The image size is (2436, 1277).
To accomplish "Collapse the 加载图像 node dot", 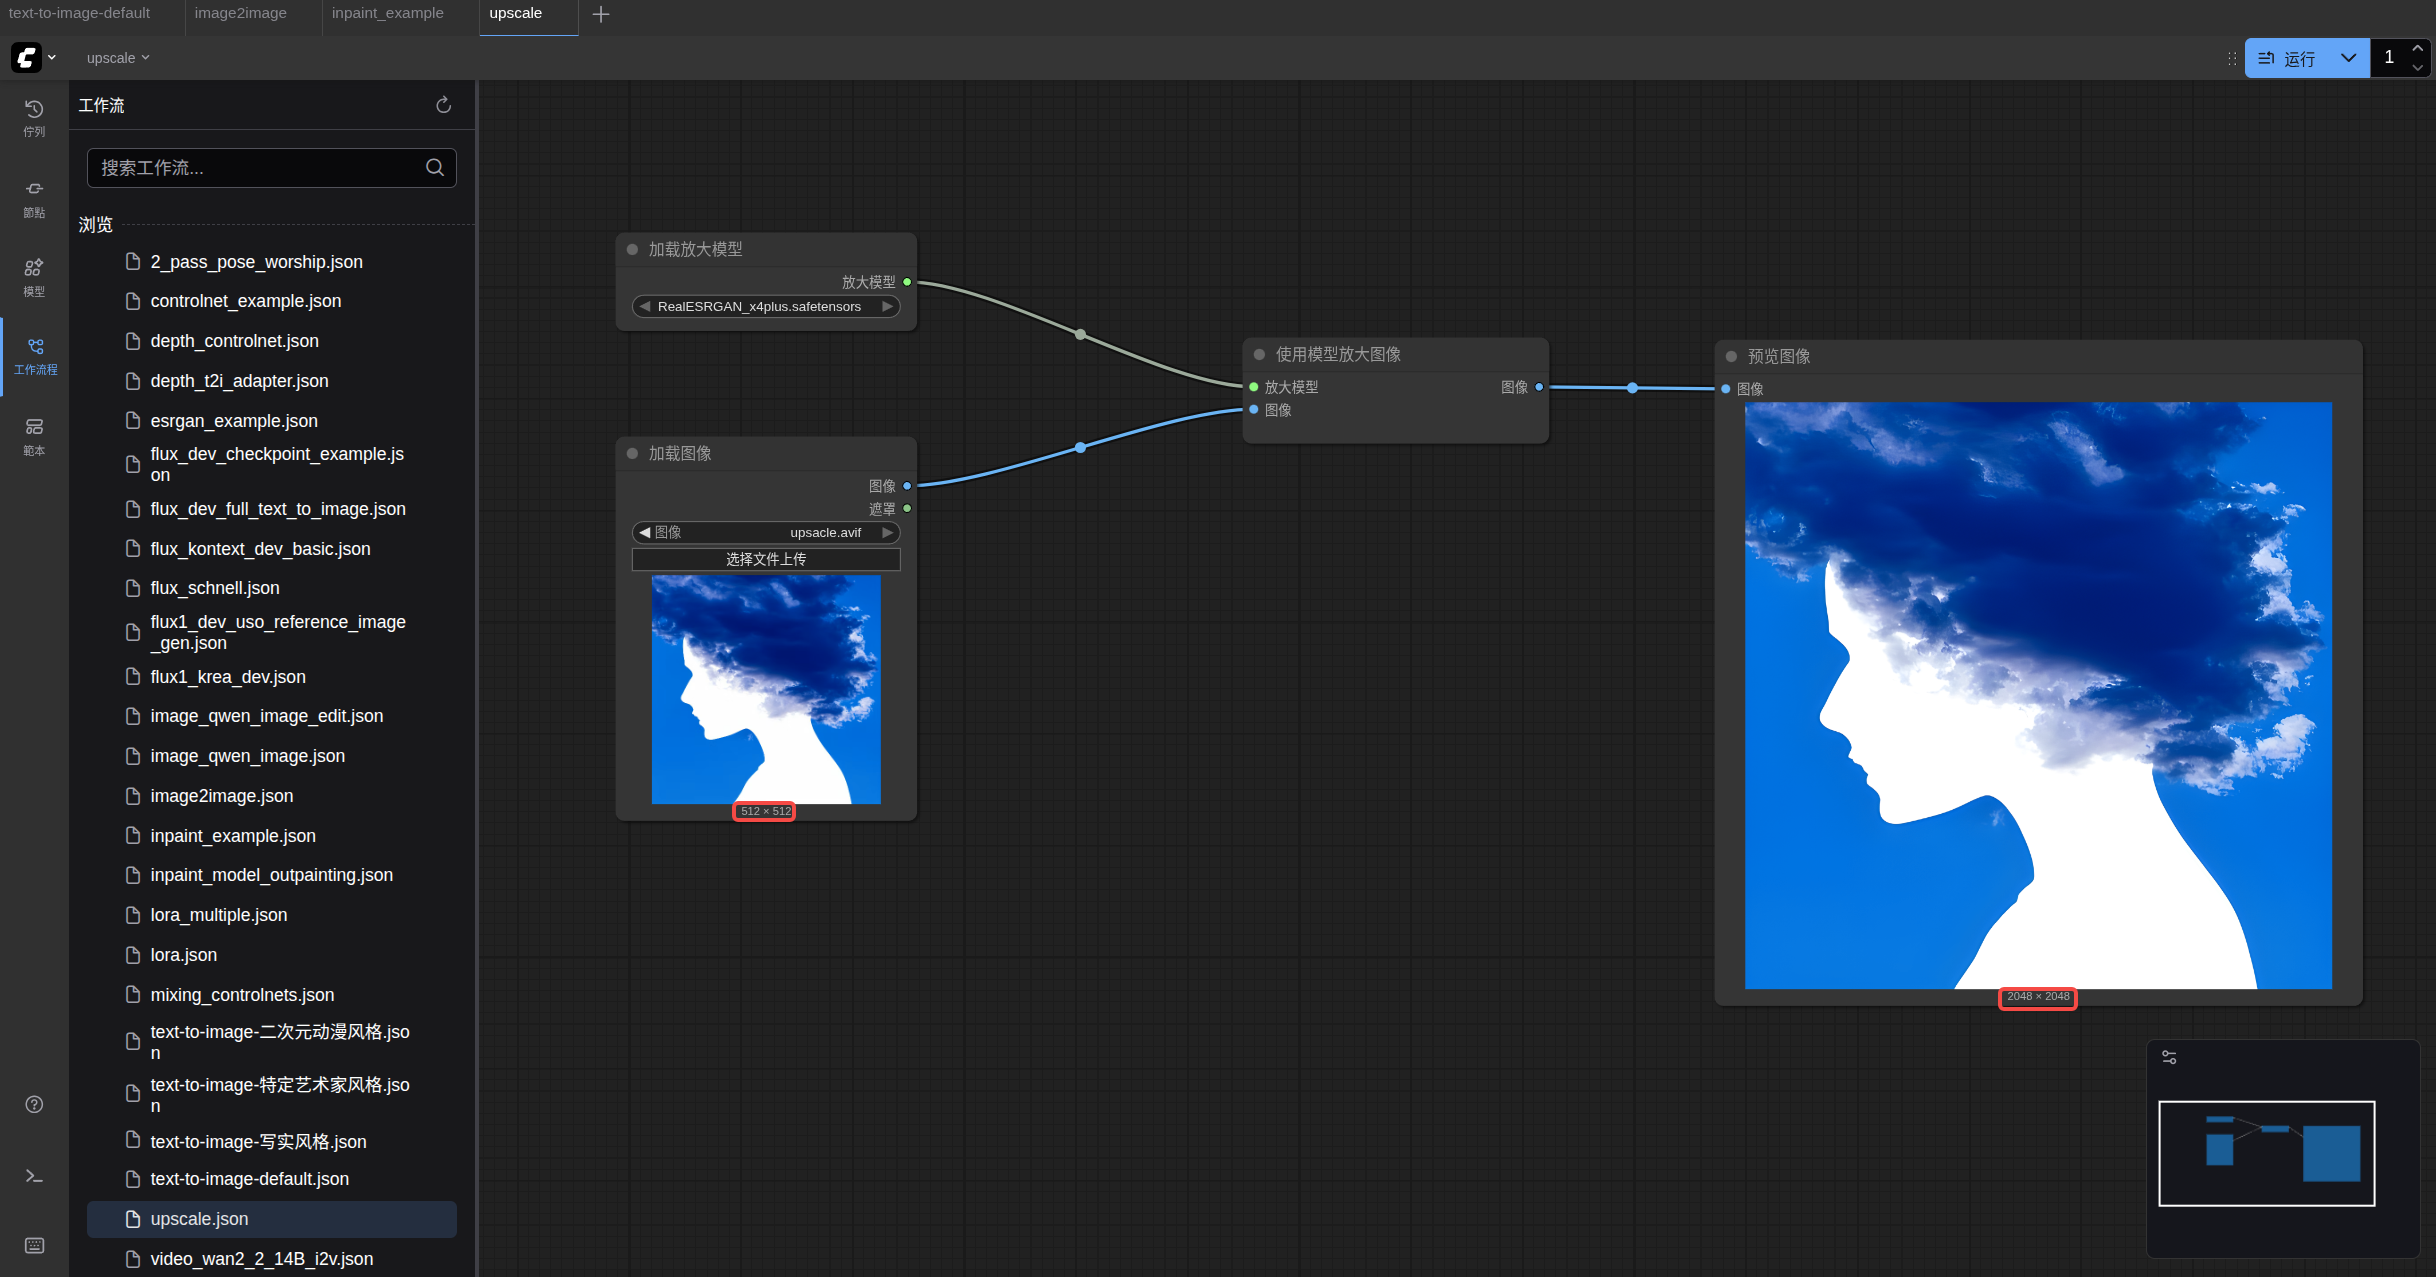I will click(632, 453).
